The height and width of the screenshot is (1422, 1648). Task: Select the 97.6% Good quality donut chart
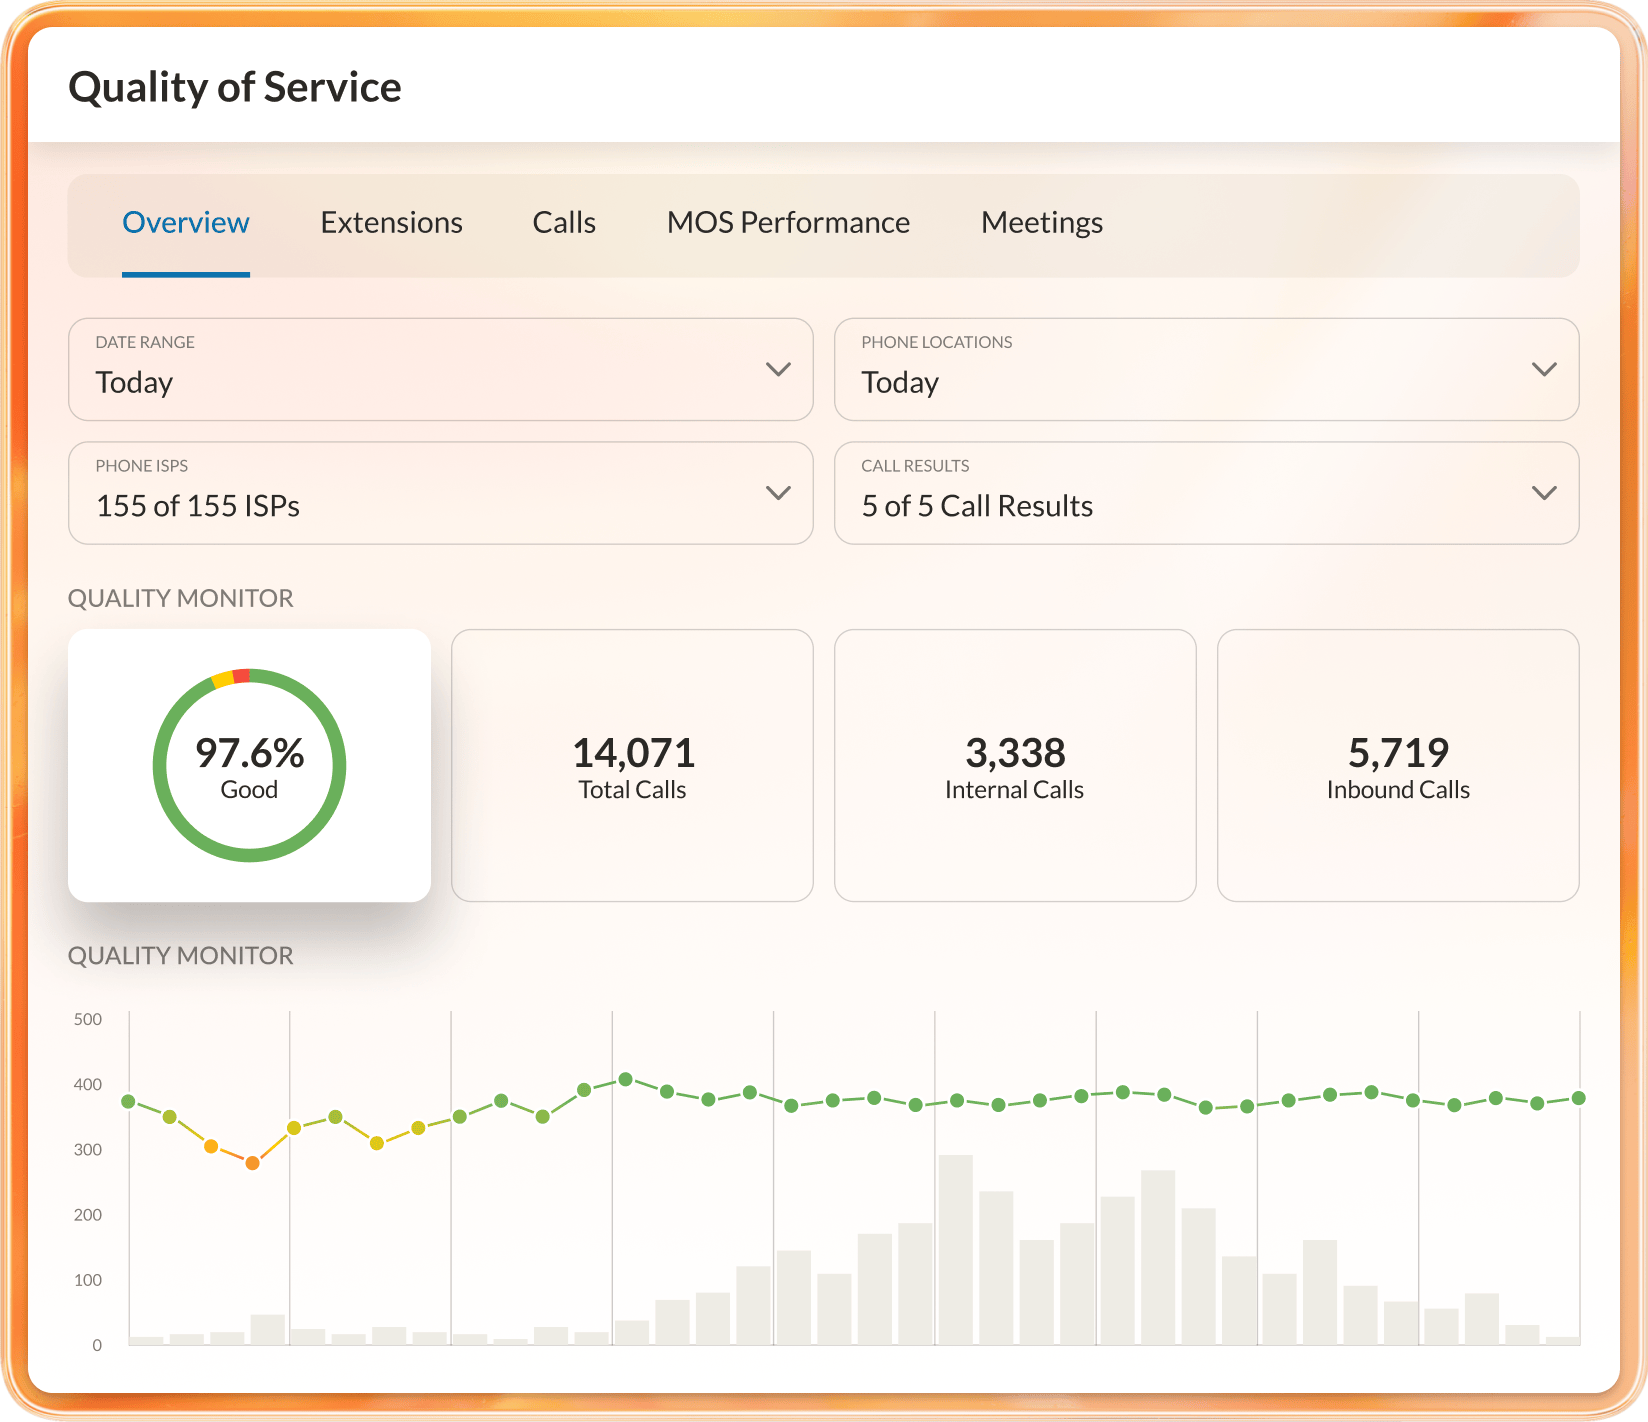pos(249,764)
